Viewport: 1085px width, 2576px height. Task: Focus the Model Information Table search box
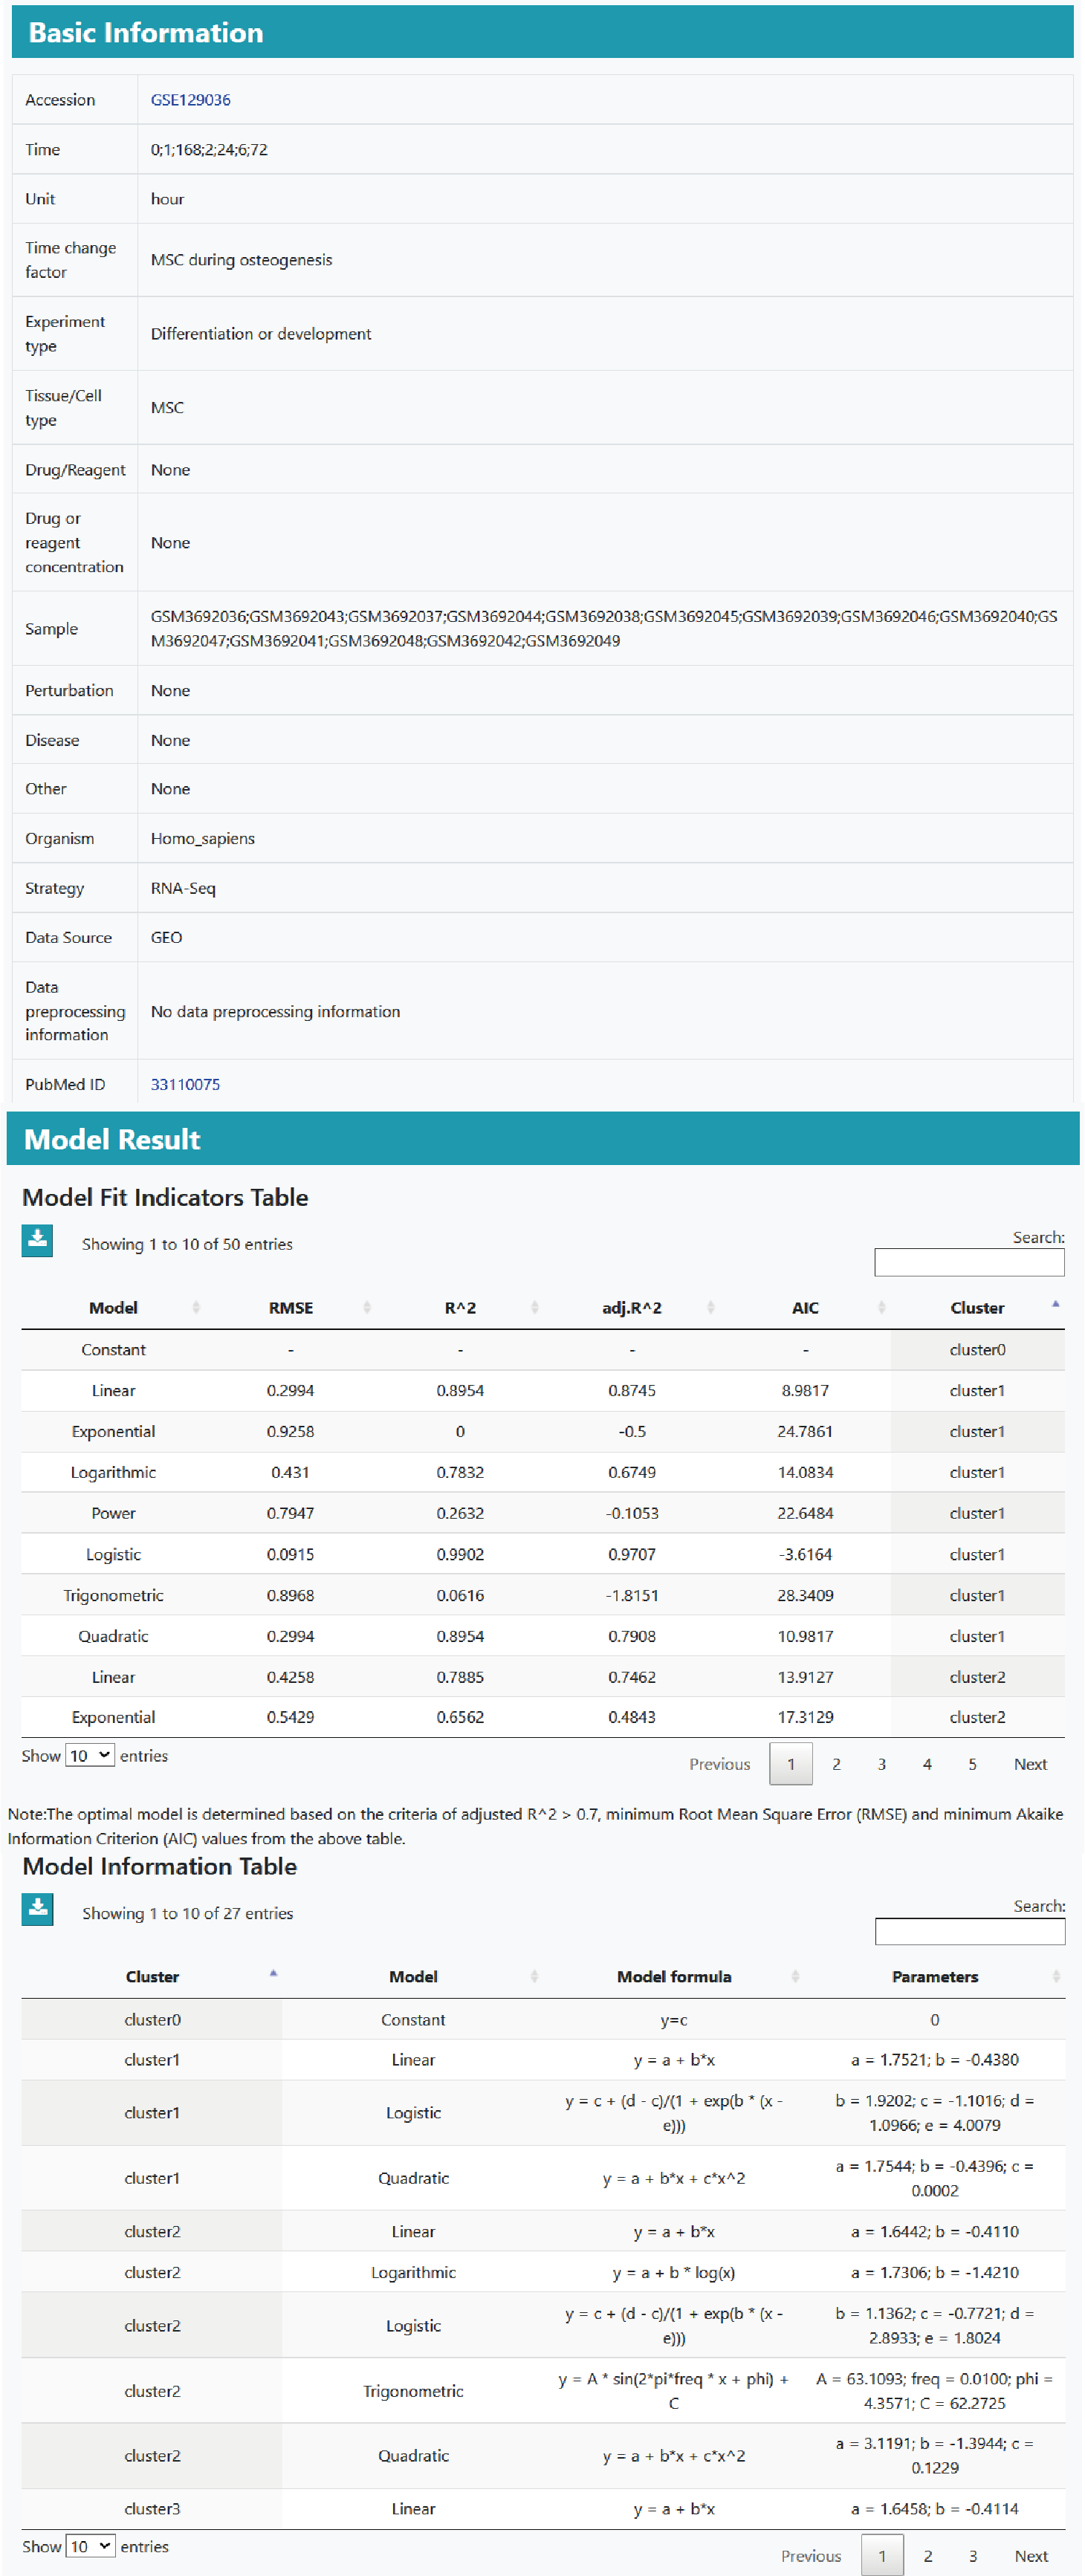[969, 1931]
